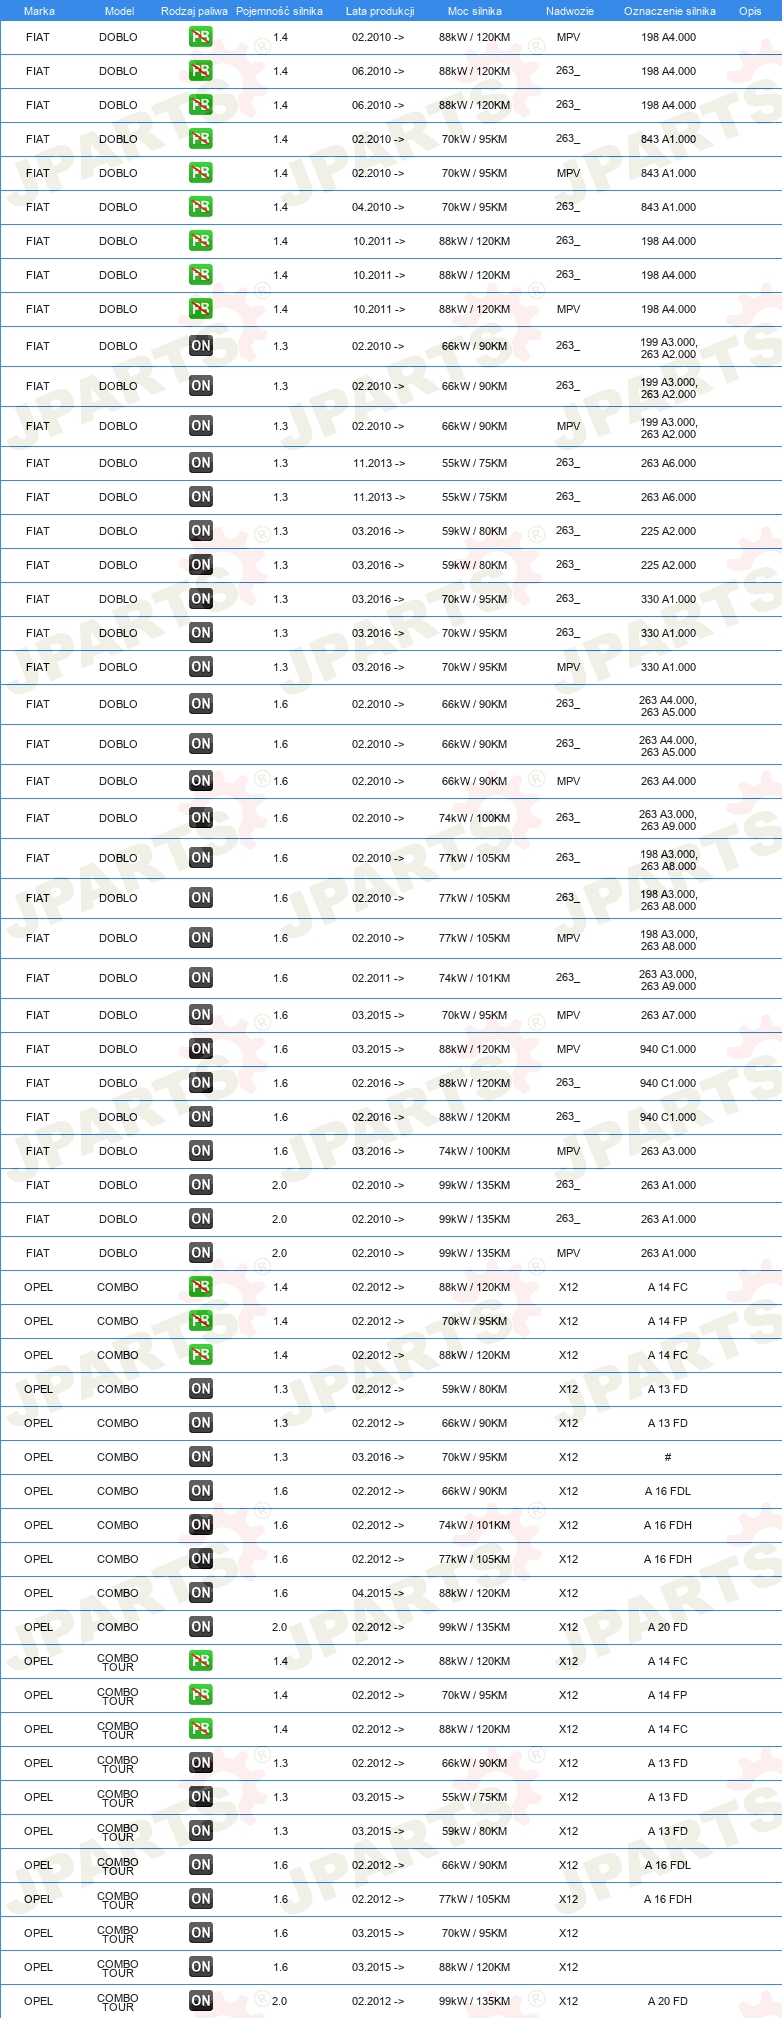Click the ON icon in Opel Combo row marked #
Screen dimensions: 782x2018
coord(201,1457)
